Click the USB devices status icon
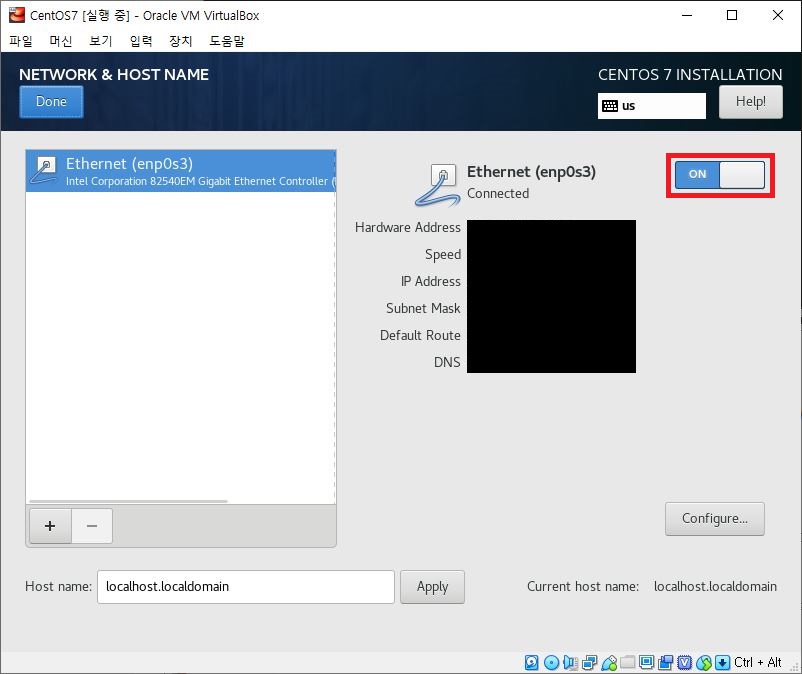Image resolution: width=802 pixels, height=674 pixels. 609,662
